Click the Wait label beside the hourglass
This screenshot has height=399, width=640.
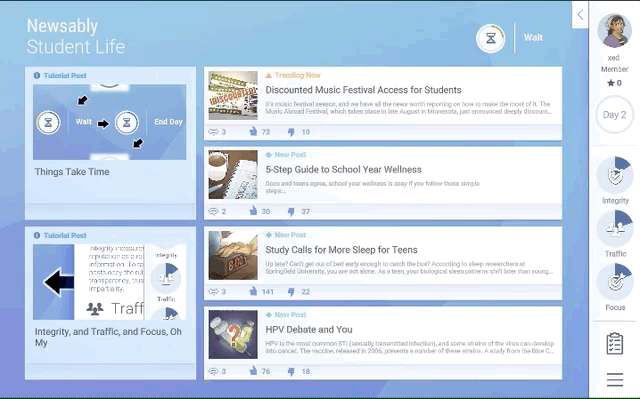(533, 38)
